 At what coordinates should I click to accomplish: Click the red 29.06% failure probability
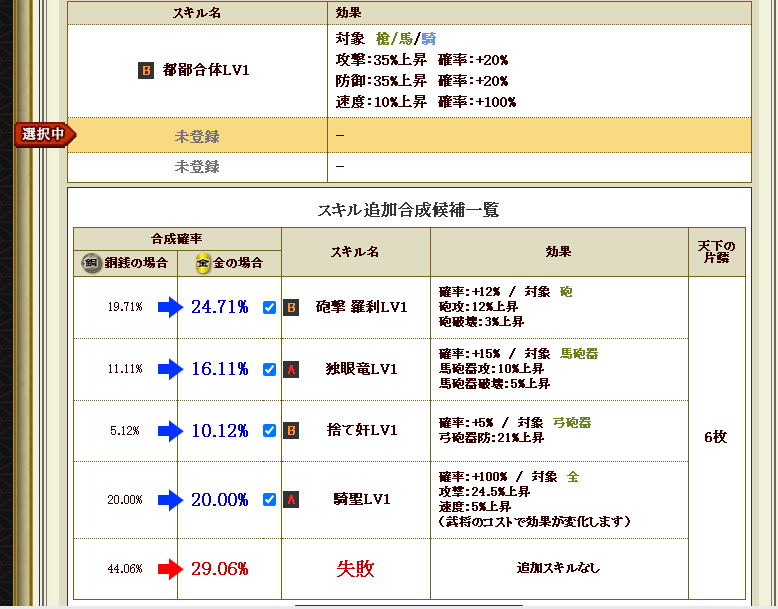click(x=220, y=569)
